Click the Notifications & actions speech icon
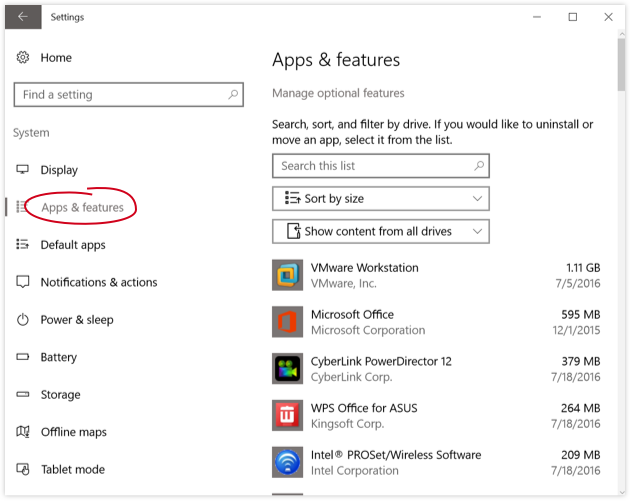This screenshot has width=630, height=501. [x=22, y=282]
